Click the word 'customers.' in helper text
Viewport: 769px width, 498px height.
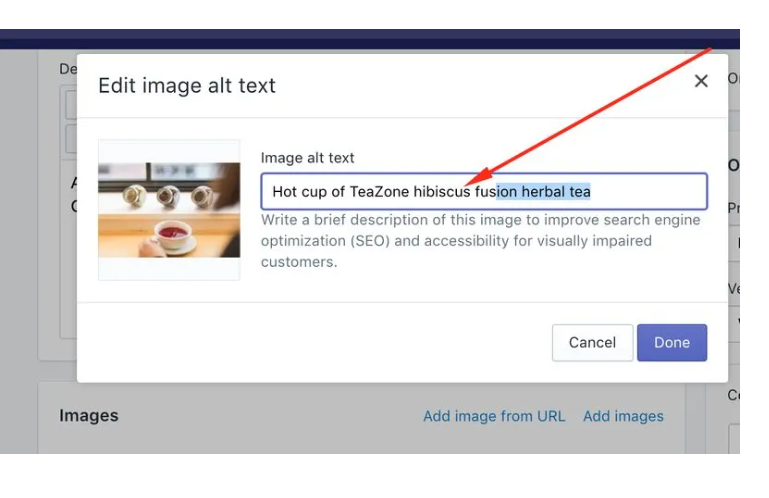coord(299,262)
